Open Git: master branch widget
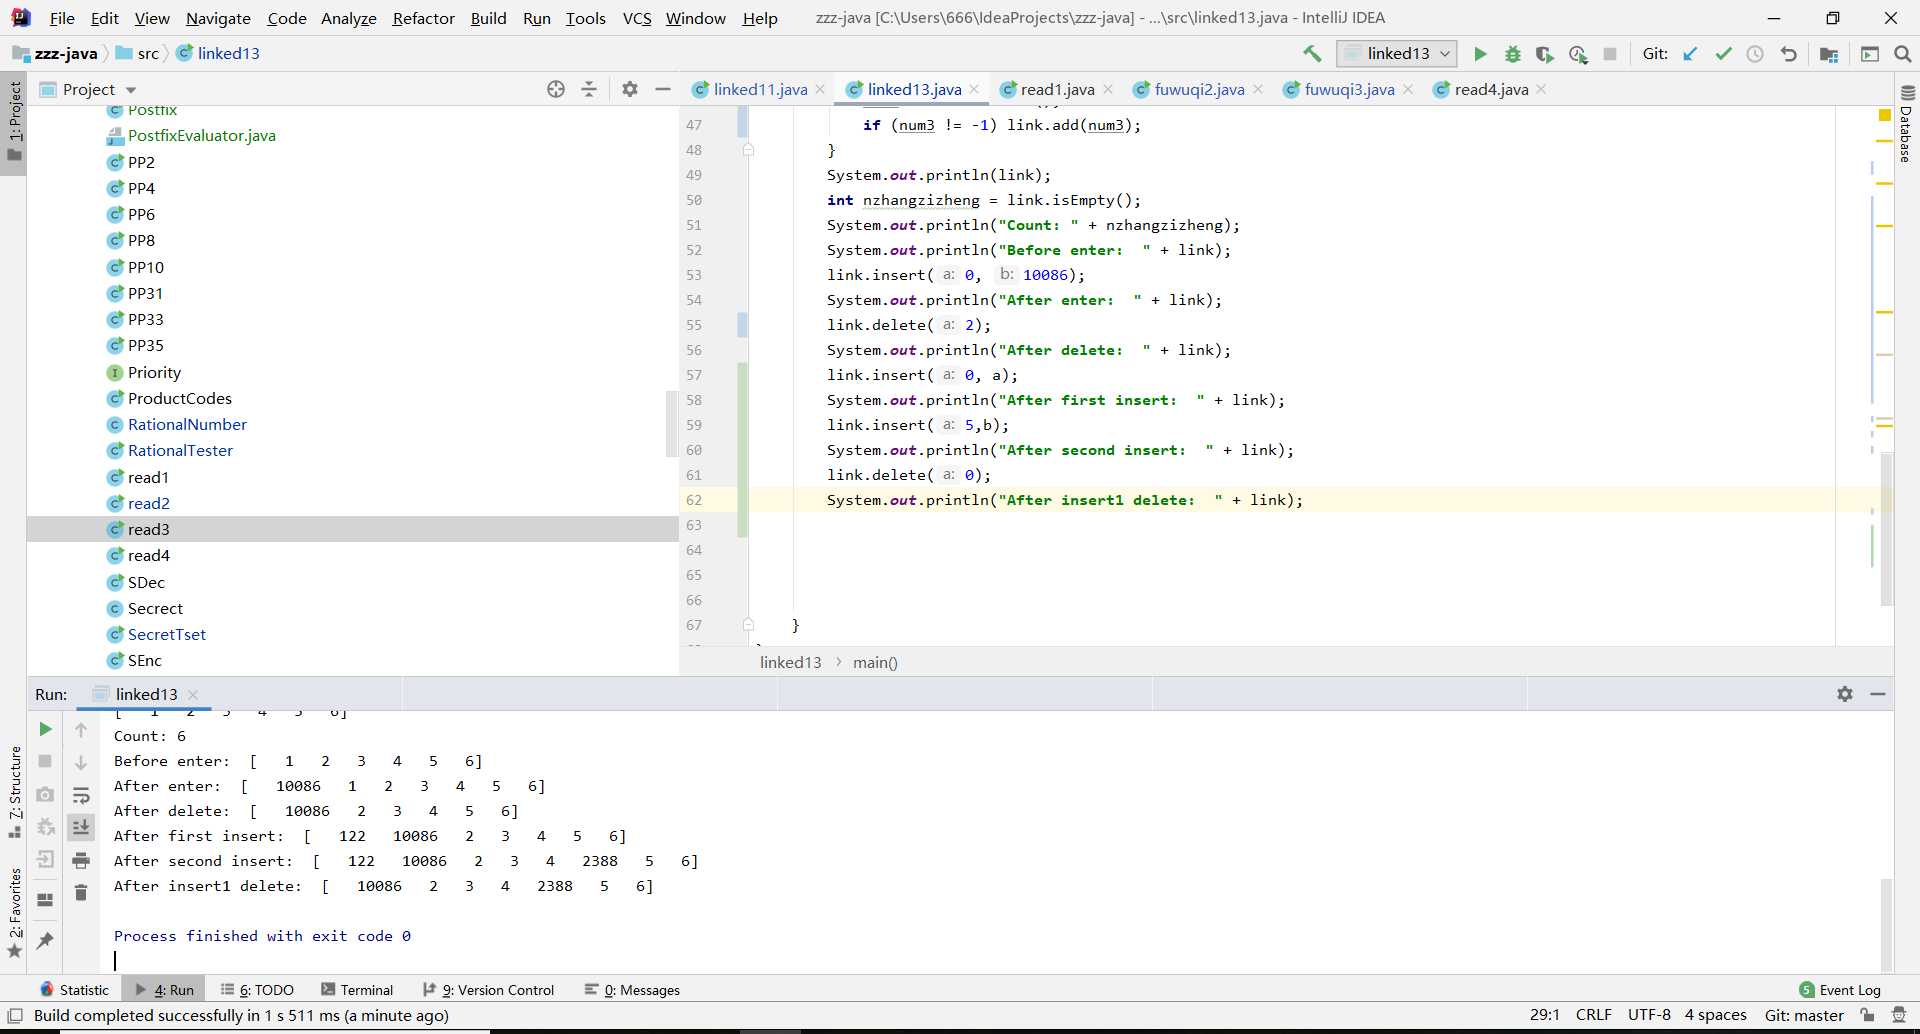 pyautogui.click(x=1804, y=1015)
